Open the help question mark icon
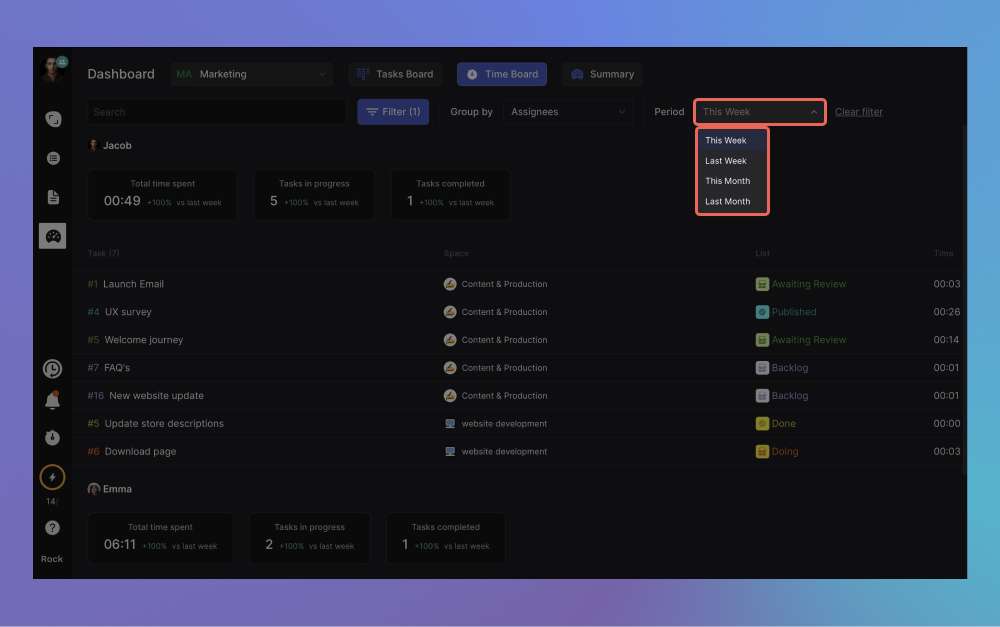The height and width of the screenshot is (627, 1000). [x=52, y=528]
